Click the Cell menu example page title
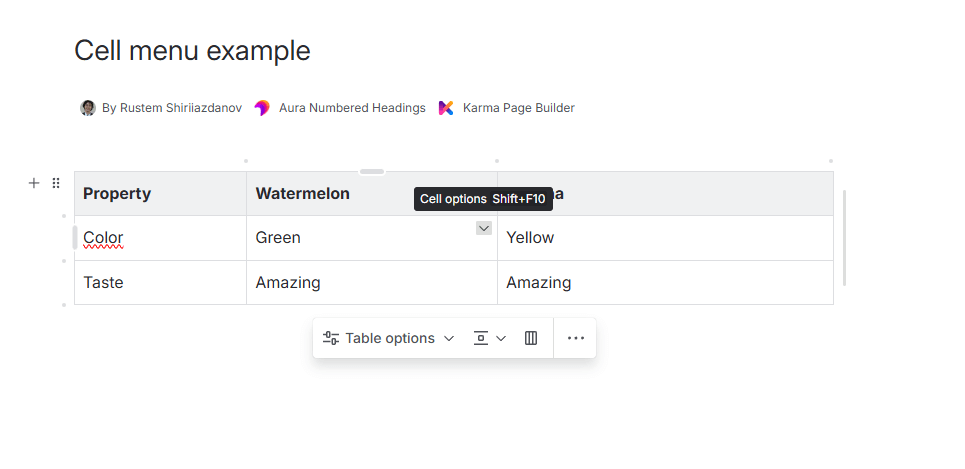Image resolution: width=965 pixels, height=469 pixels. tap(192, 50)
